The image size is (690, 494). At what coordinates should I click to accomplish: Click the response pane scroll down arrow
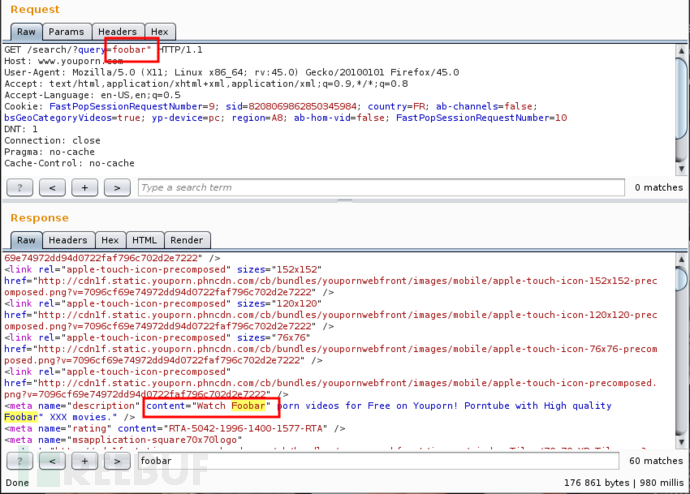coord(682,442)
